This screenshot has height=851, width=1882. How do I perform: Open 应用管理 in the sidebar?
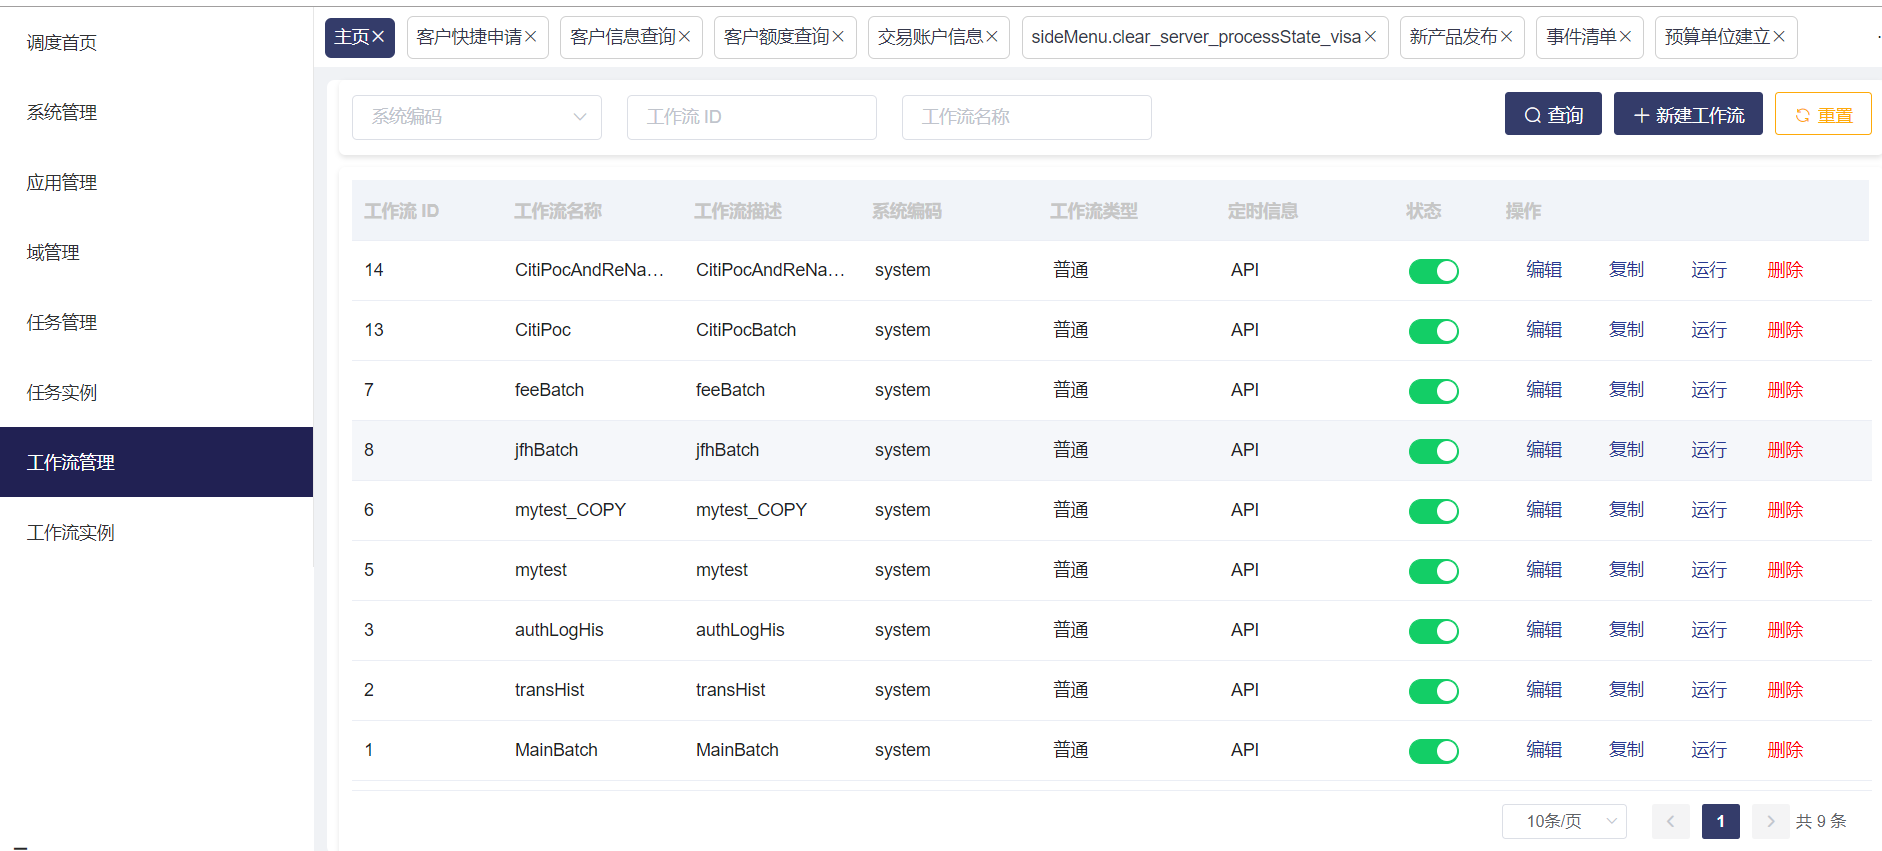pyautogui.click(x=156, y=182)
